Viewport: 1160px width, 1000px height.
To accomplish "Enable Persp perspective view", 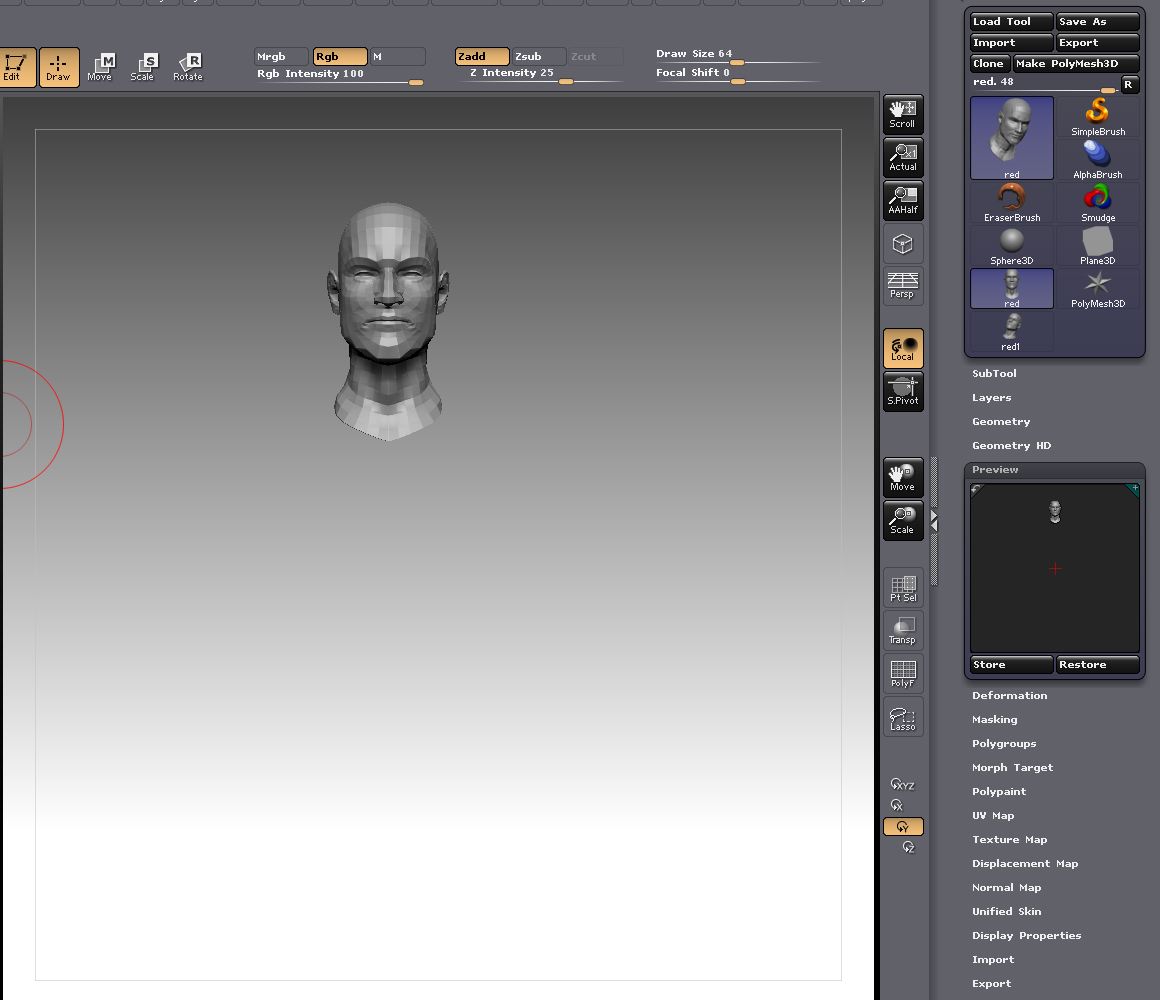I will 902,286.
